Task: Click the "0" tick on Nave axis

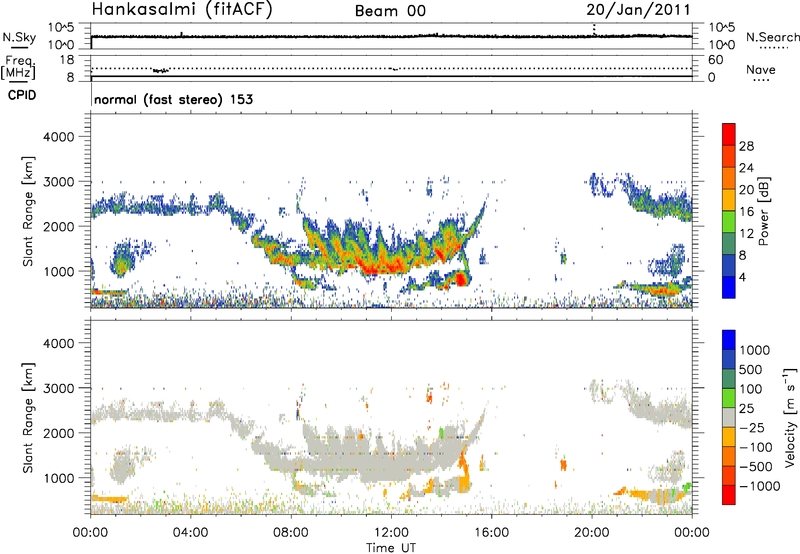Action: pos(711,78)
